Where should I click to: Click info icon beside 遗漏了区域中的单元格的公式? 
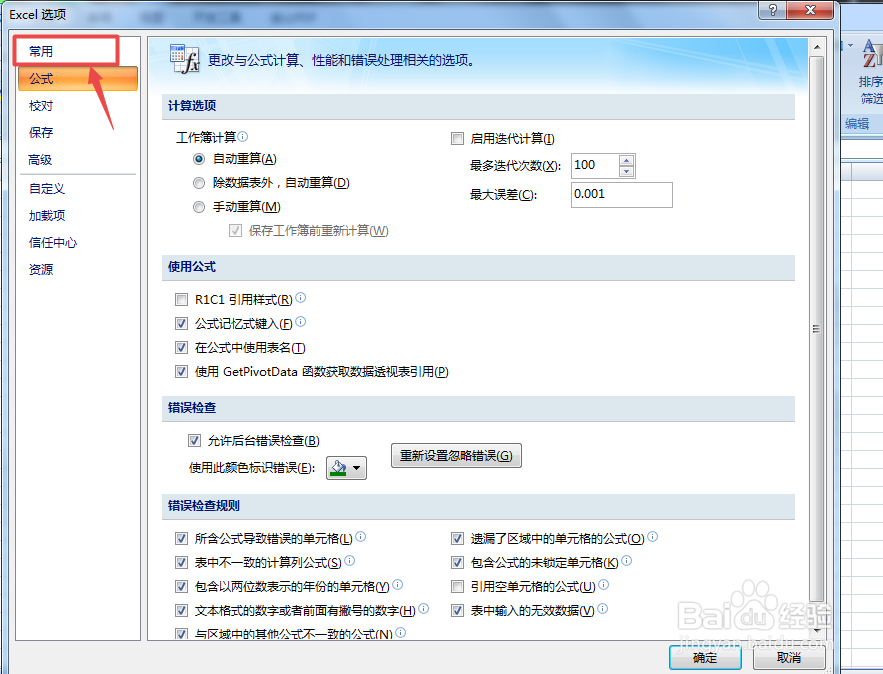(x=653, y=537)
